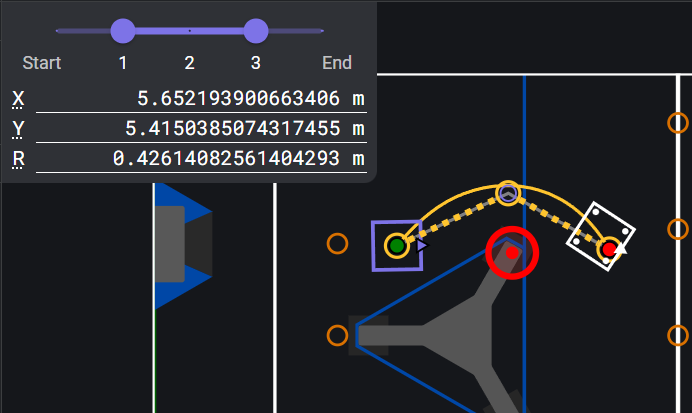Viewport: 692px width, 413px height.
Task: Click the right slider handle at 3
Action: 256,31
